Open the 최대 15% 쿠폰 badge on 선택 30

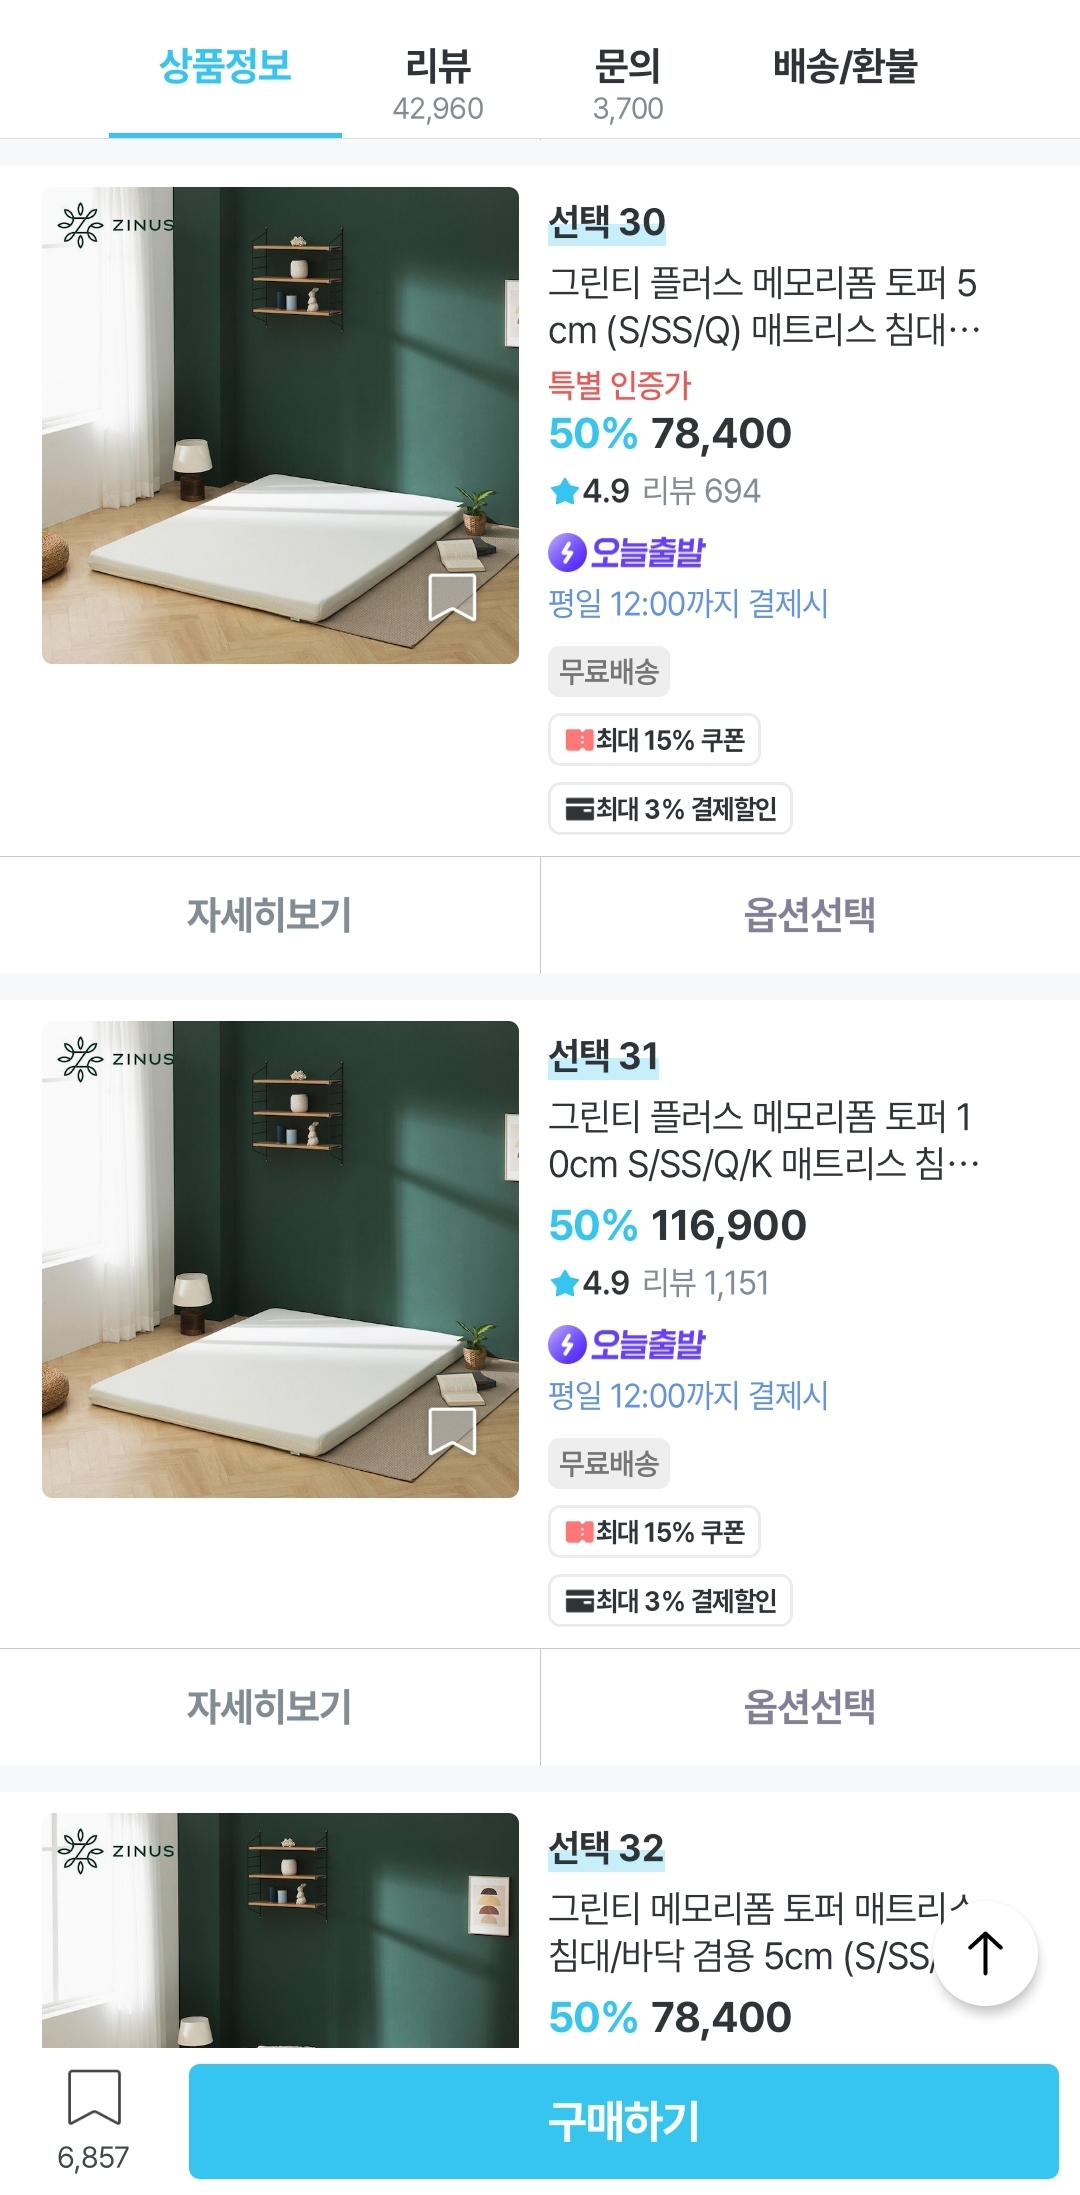(x=654, y=740)
